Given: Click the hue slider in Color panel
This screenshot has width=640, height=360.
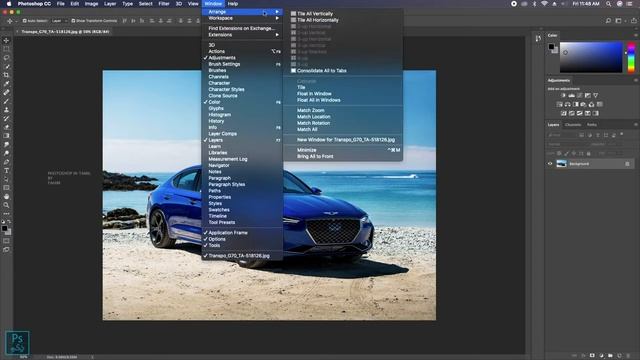Looking at the screenshot, I should pos(631,58).
